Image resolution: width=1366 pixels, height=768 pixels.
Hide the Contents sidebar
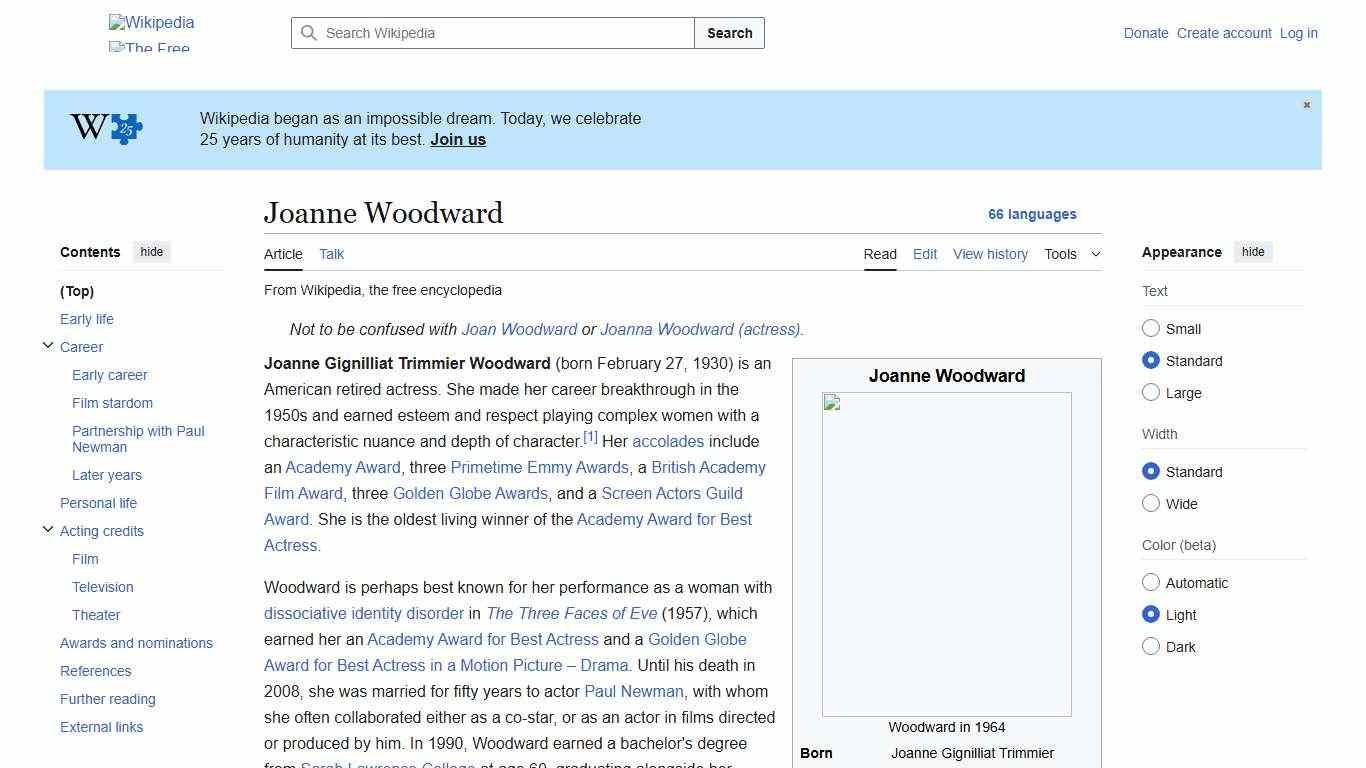pos(151,252)
